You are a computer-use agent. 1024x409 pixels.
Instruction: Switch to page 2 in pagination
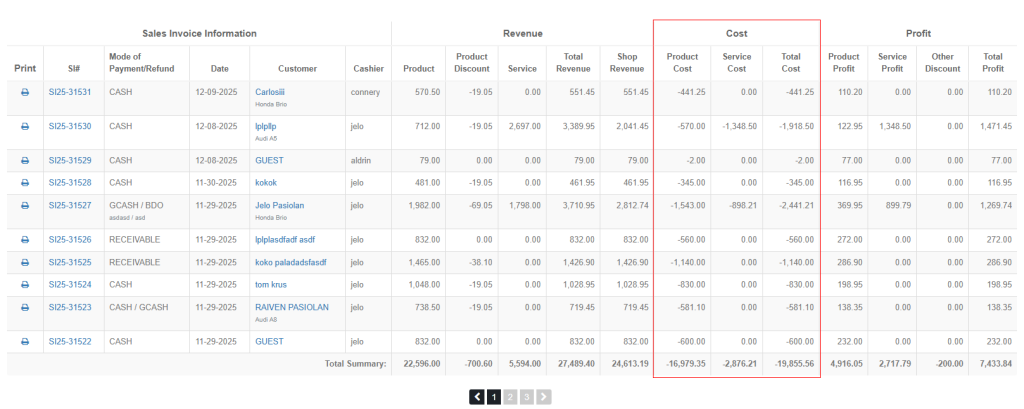pyautogui.click(x=510, y=397)
